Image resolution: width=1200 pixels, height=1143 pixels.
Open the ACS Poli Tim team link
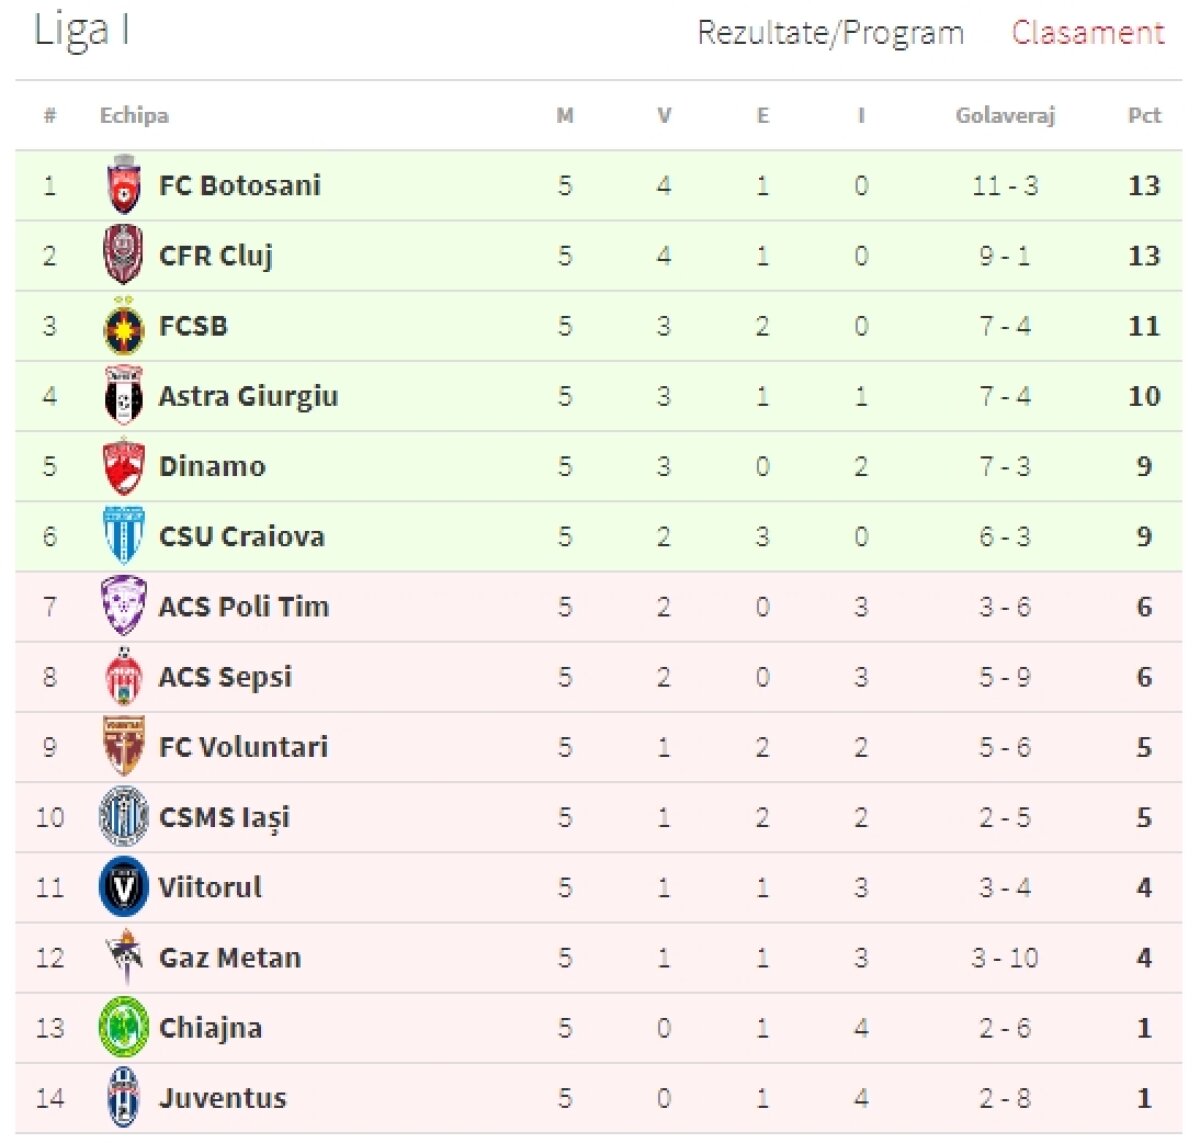[x=244, y=607]
